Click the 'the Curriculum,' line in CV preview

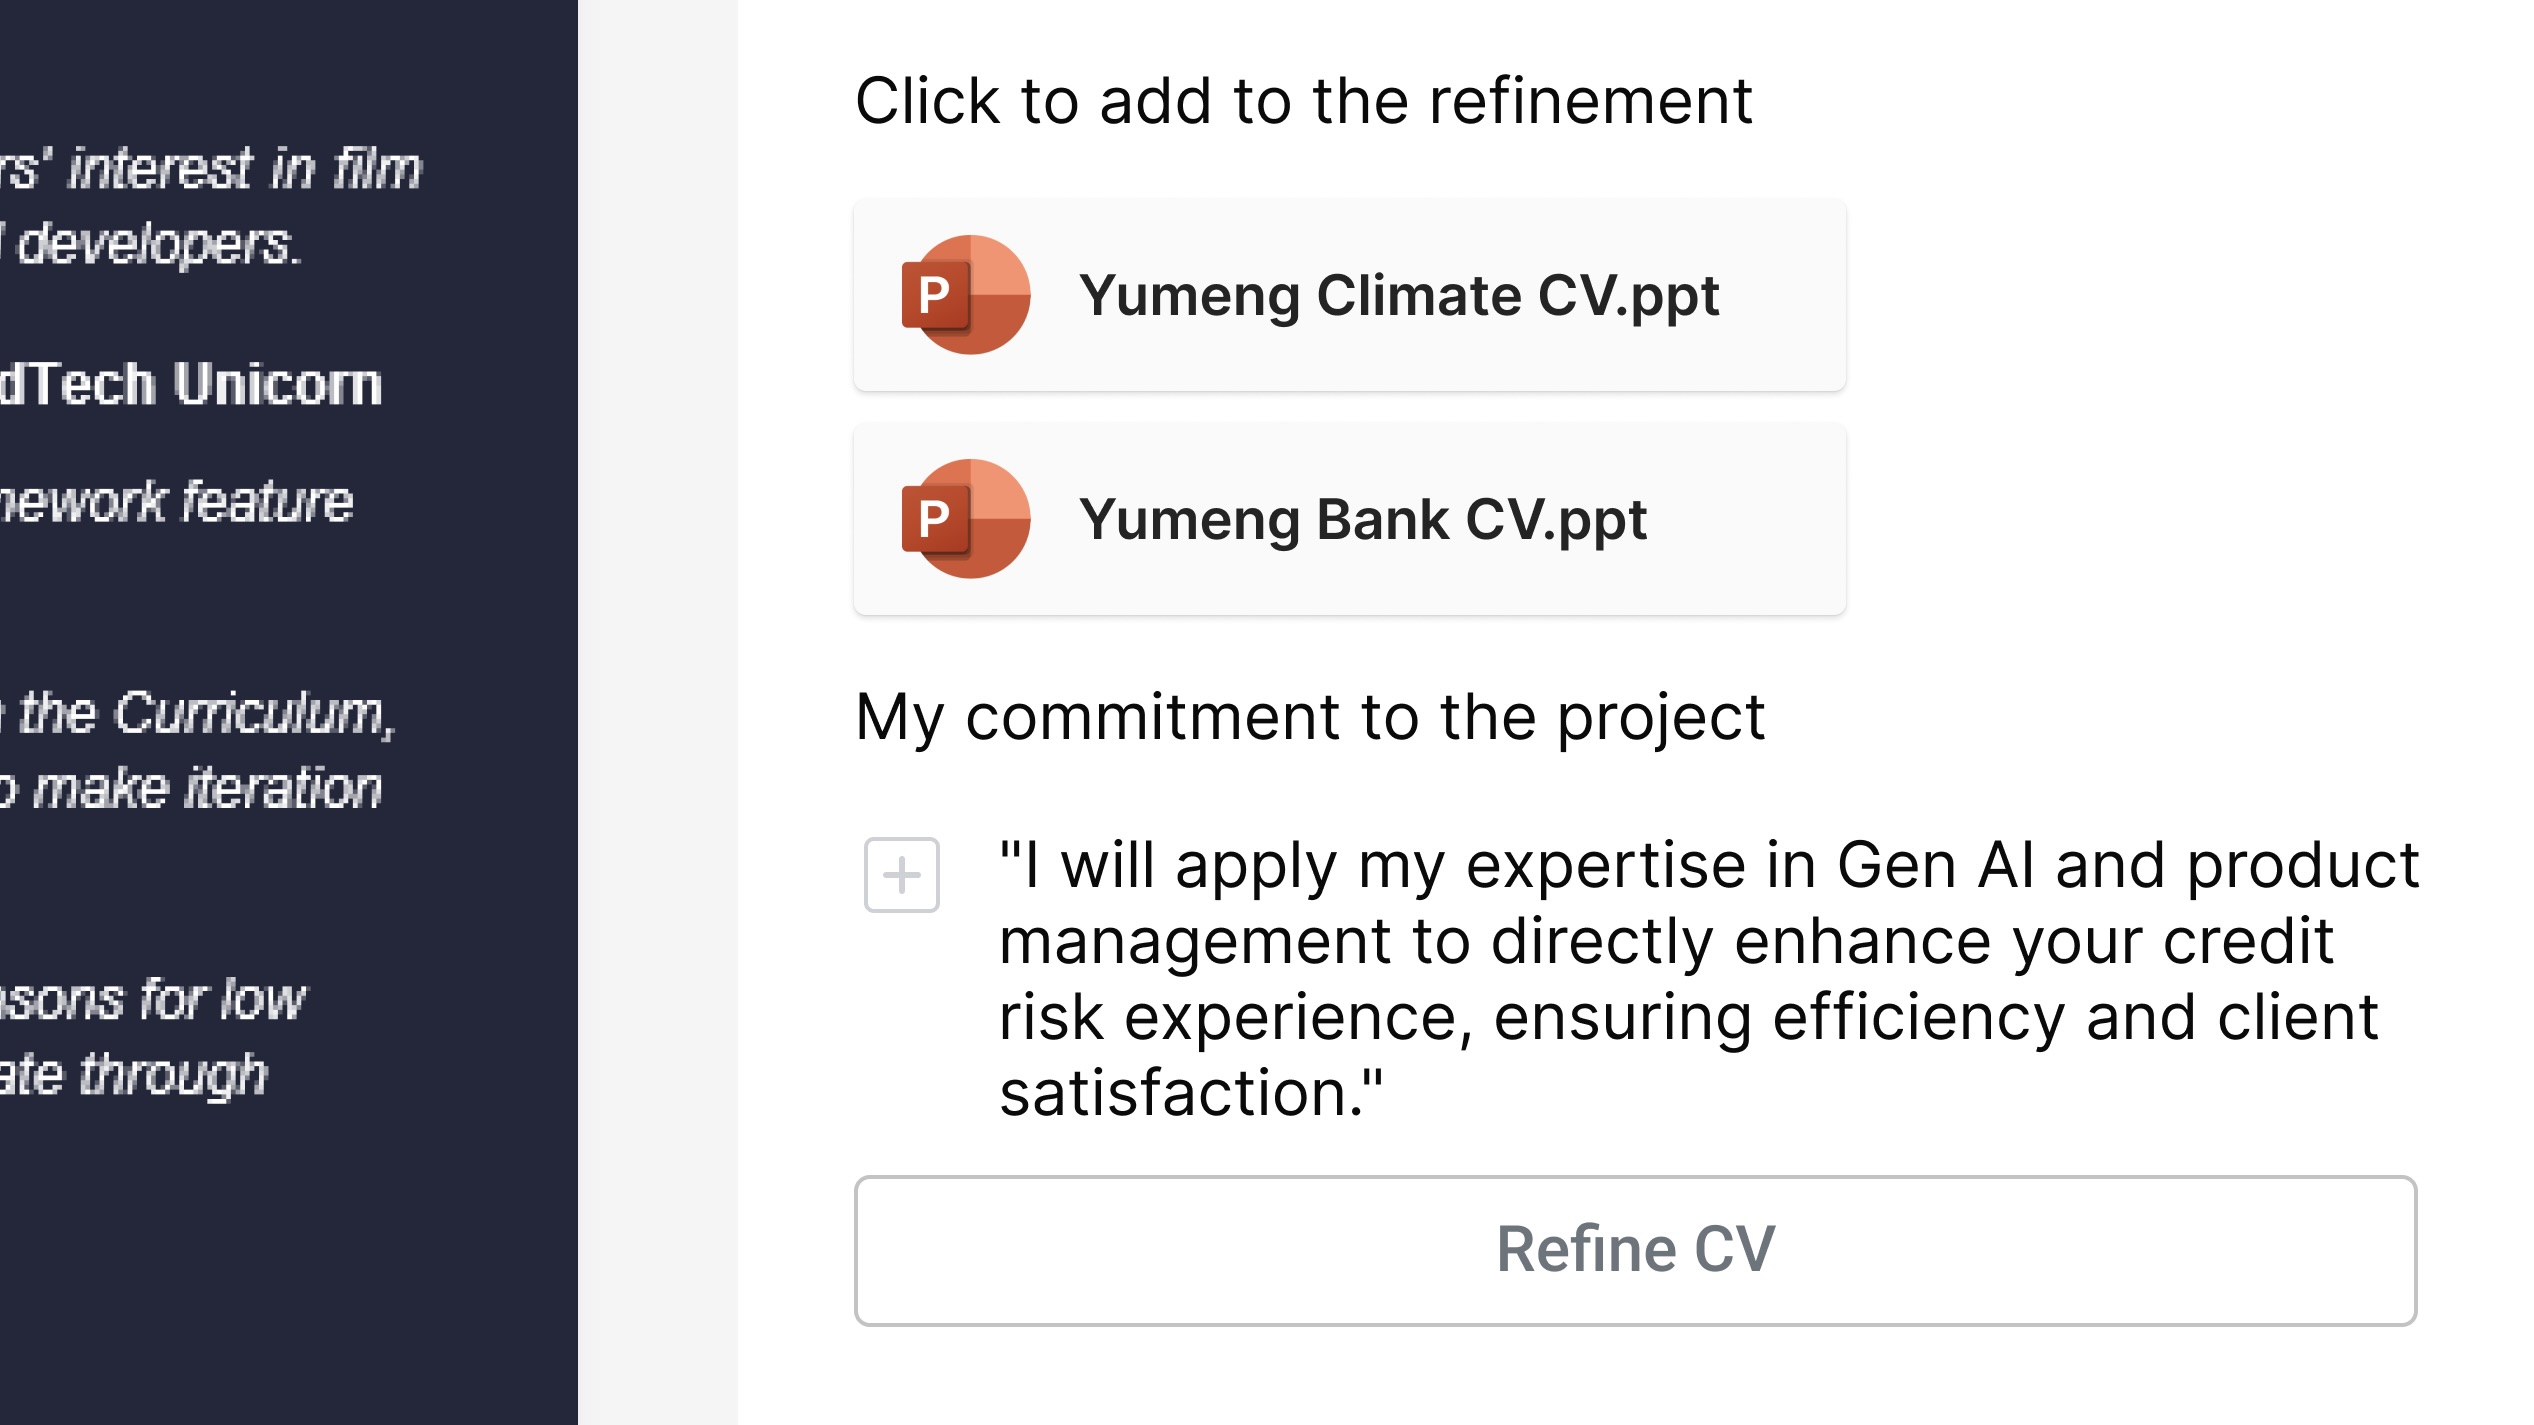coord(200,713)
